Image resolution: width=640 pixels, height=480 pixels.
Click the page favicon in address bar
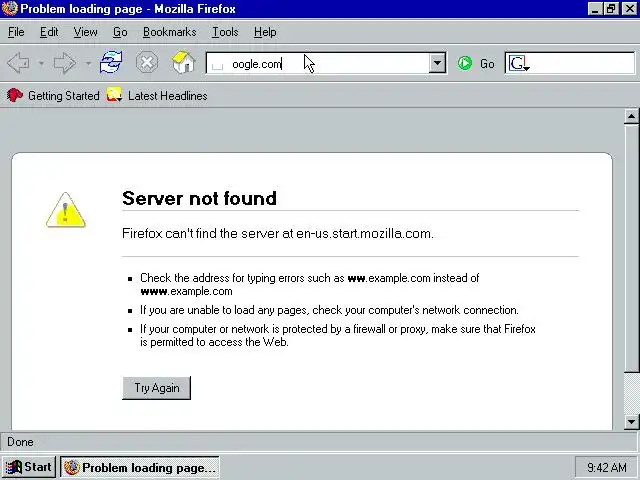(x=218, y=65)
